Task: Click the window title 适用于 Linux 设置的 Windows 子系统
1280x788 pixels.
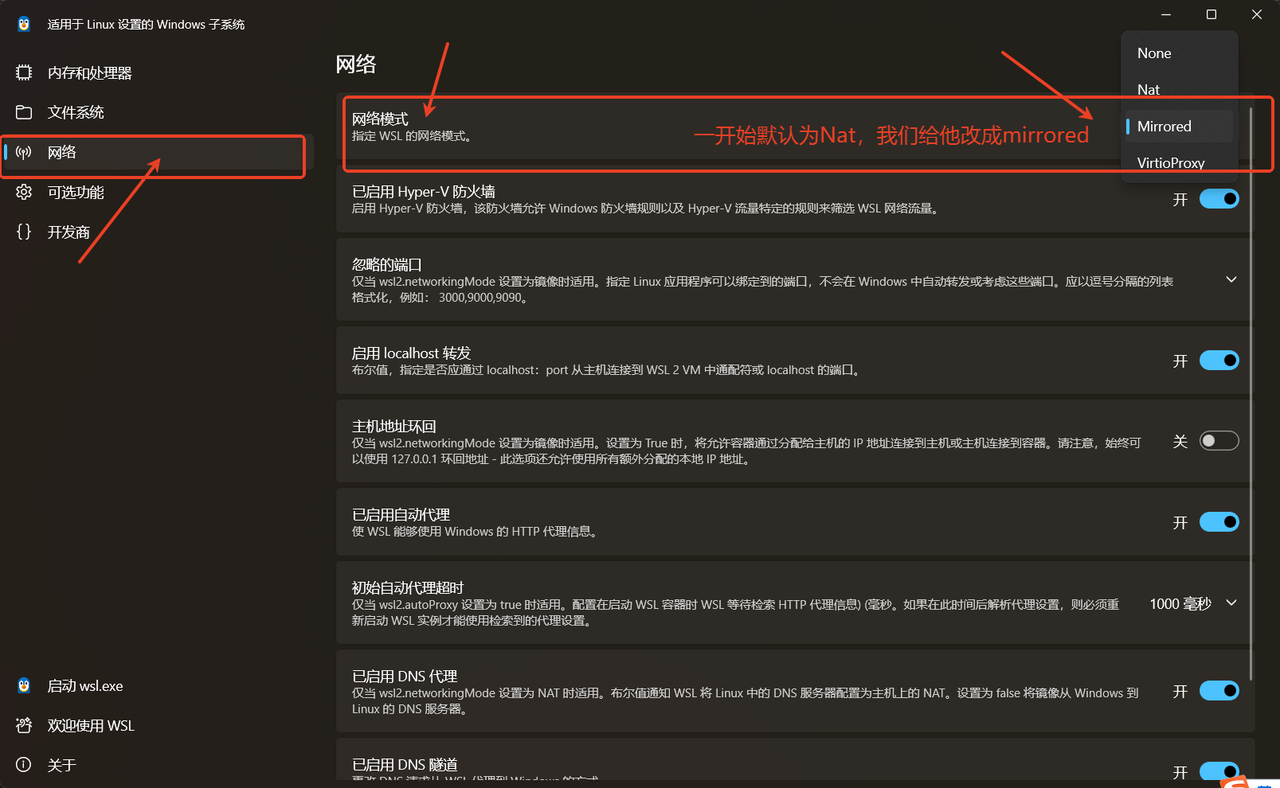Action: (x=146, y=24)
